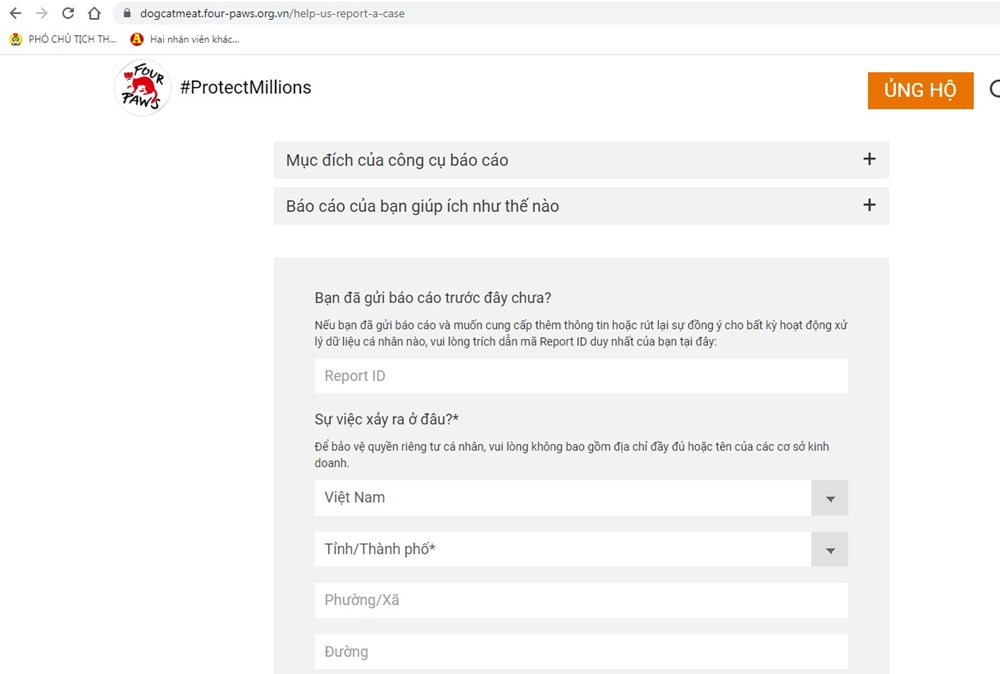Click the browser back arrow
Image resolution: width=1000 pixels, height=674 pixels.
(x=15, y=13)
